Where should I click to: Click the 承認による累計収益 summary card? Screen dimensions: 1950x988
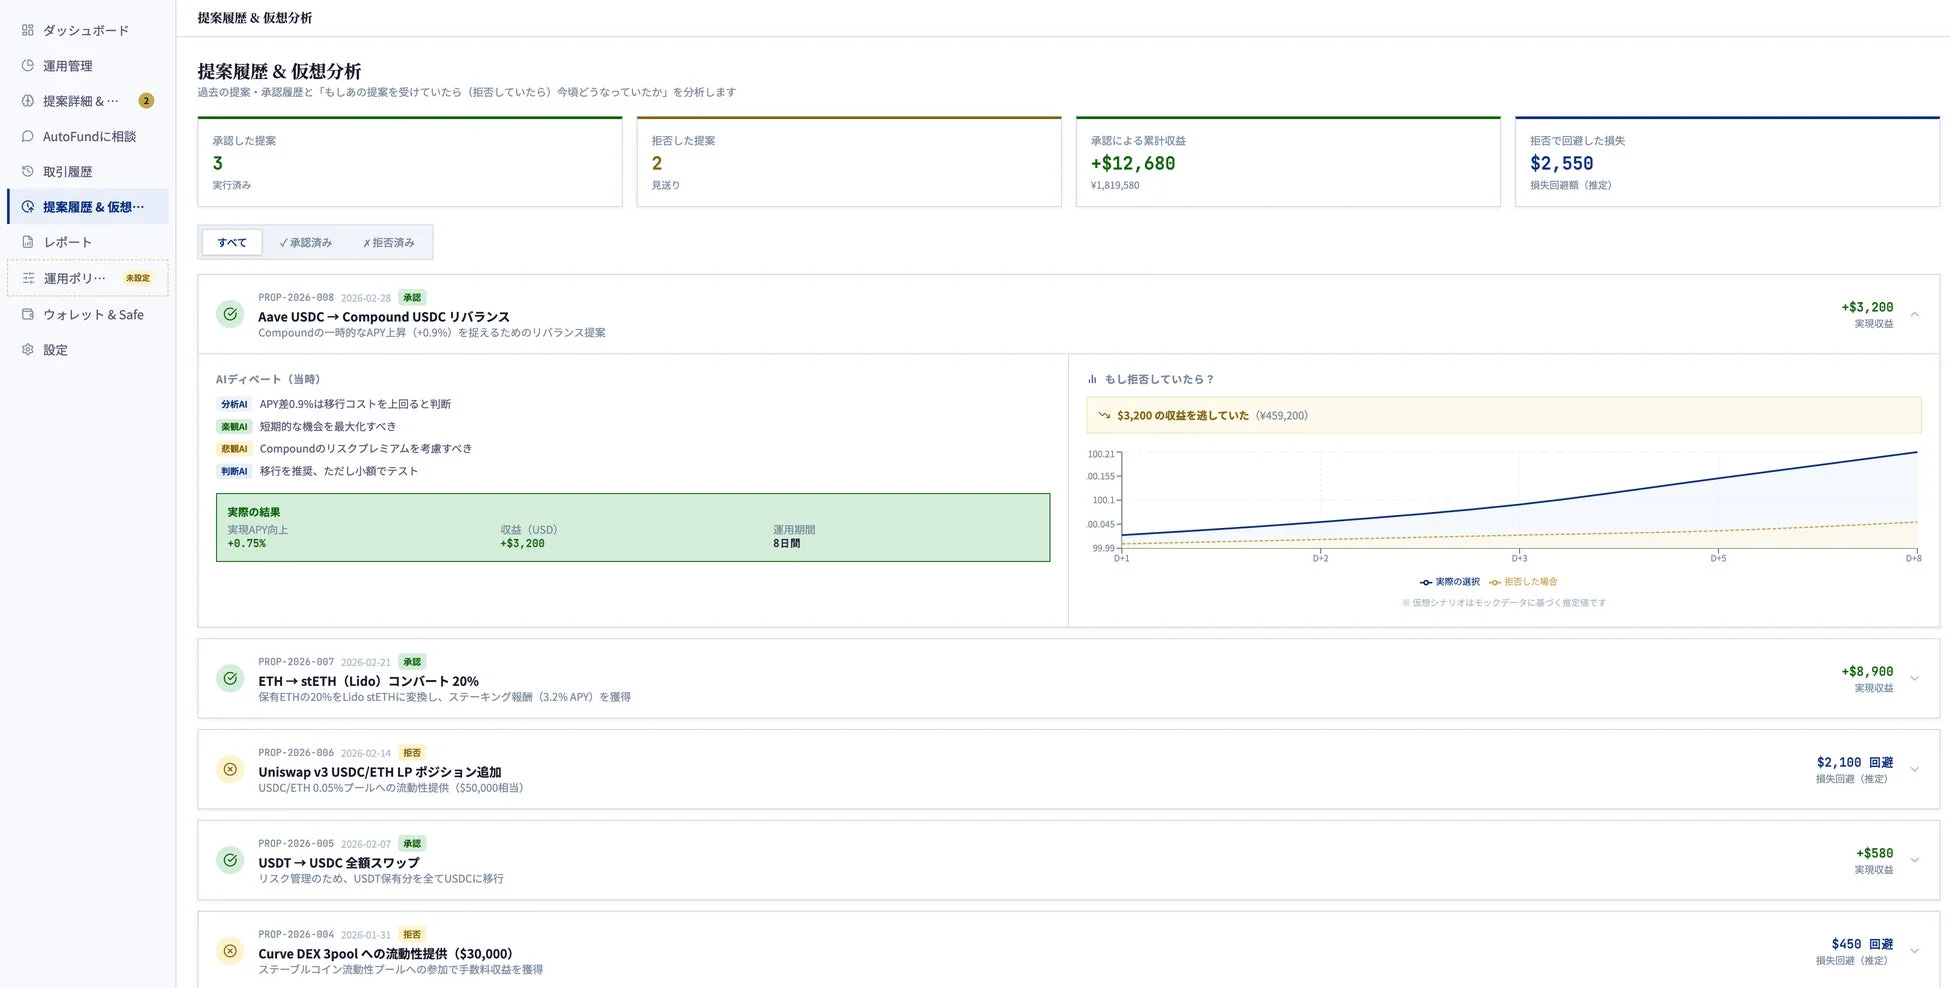(1287, 162)
